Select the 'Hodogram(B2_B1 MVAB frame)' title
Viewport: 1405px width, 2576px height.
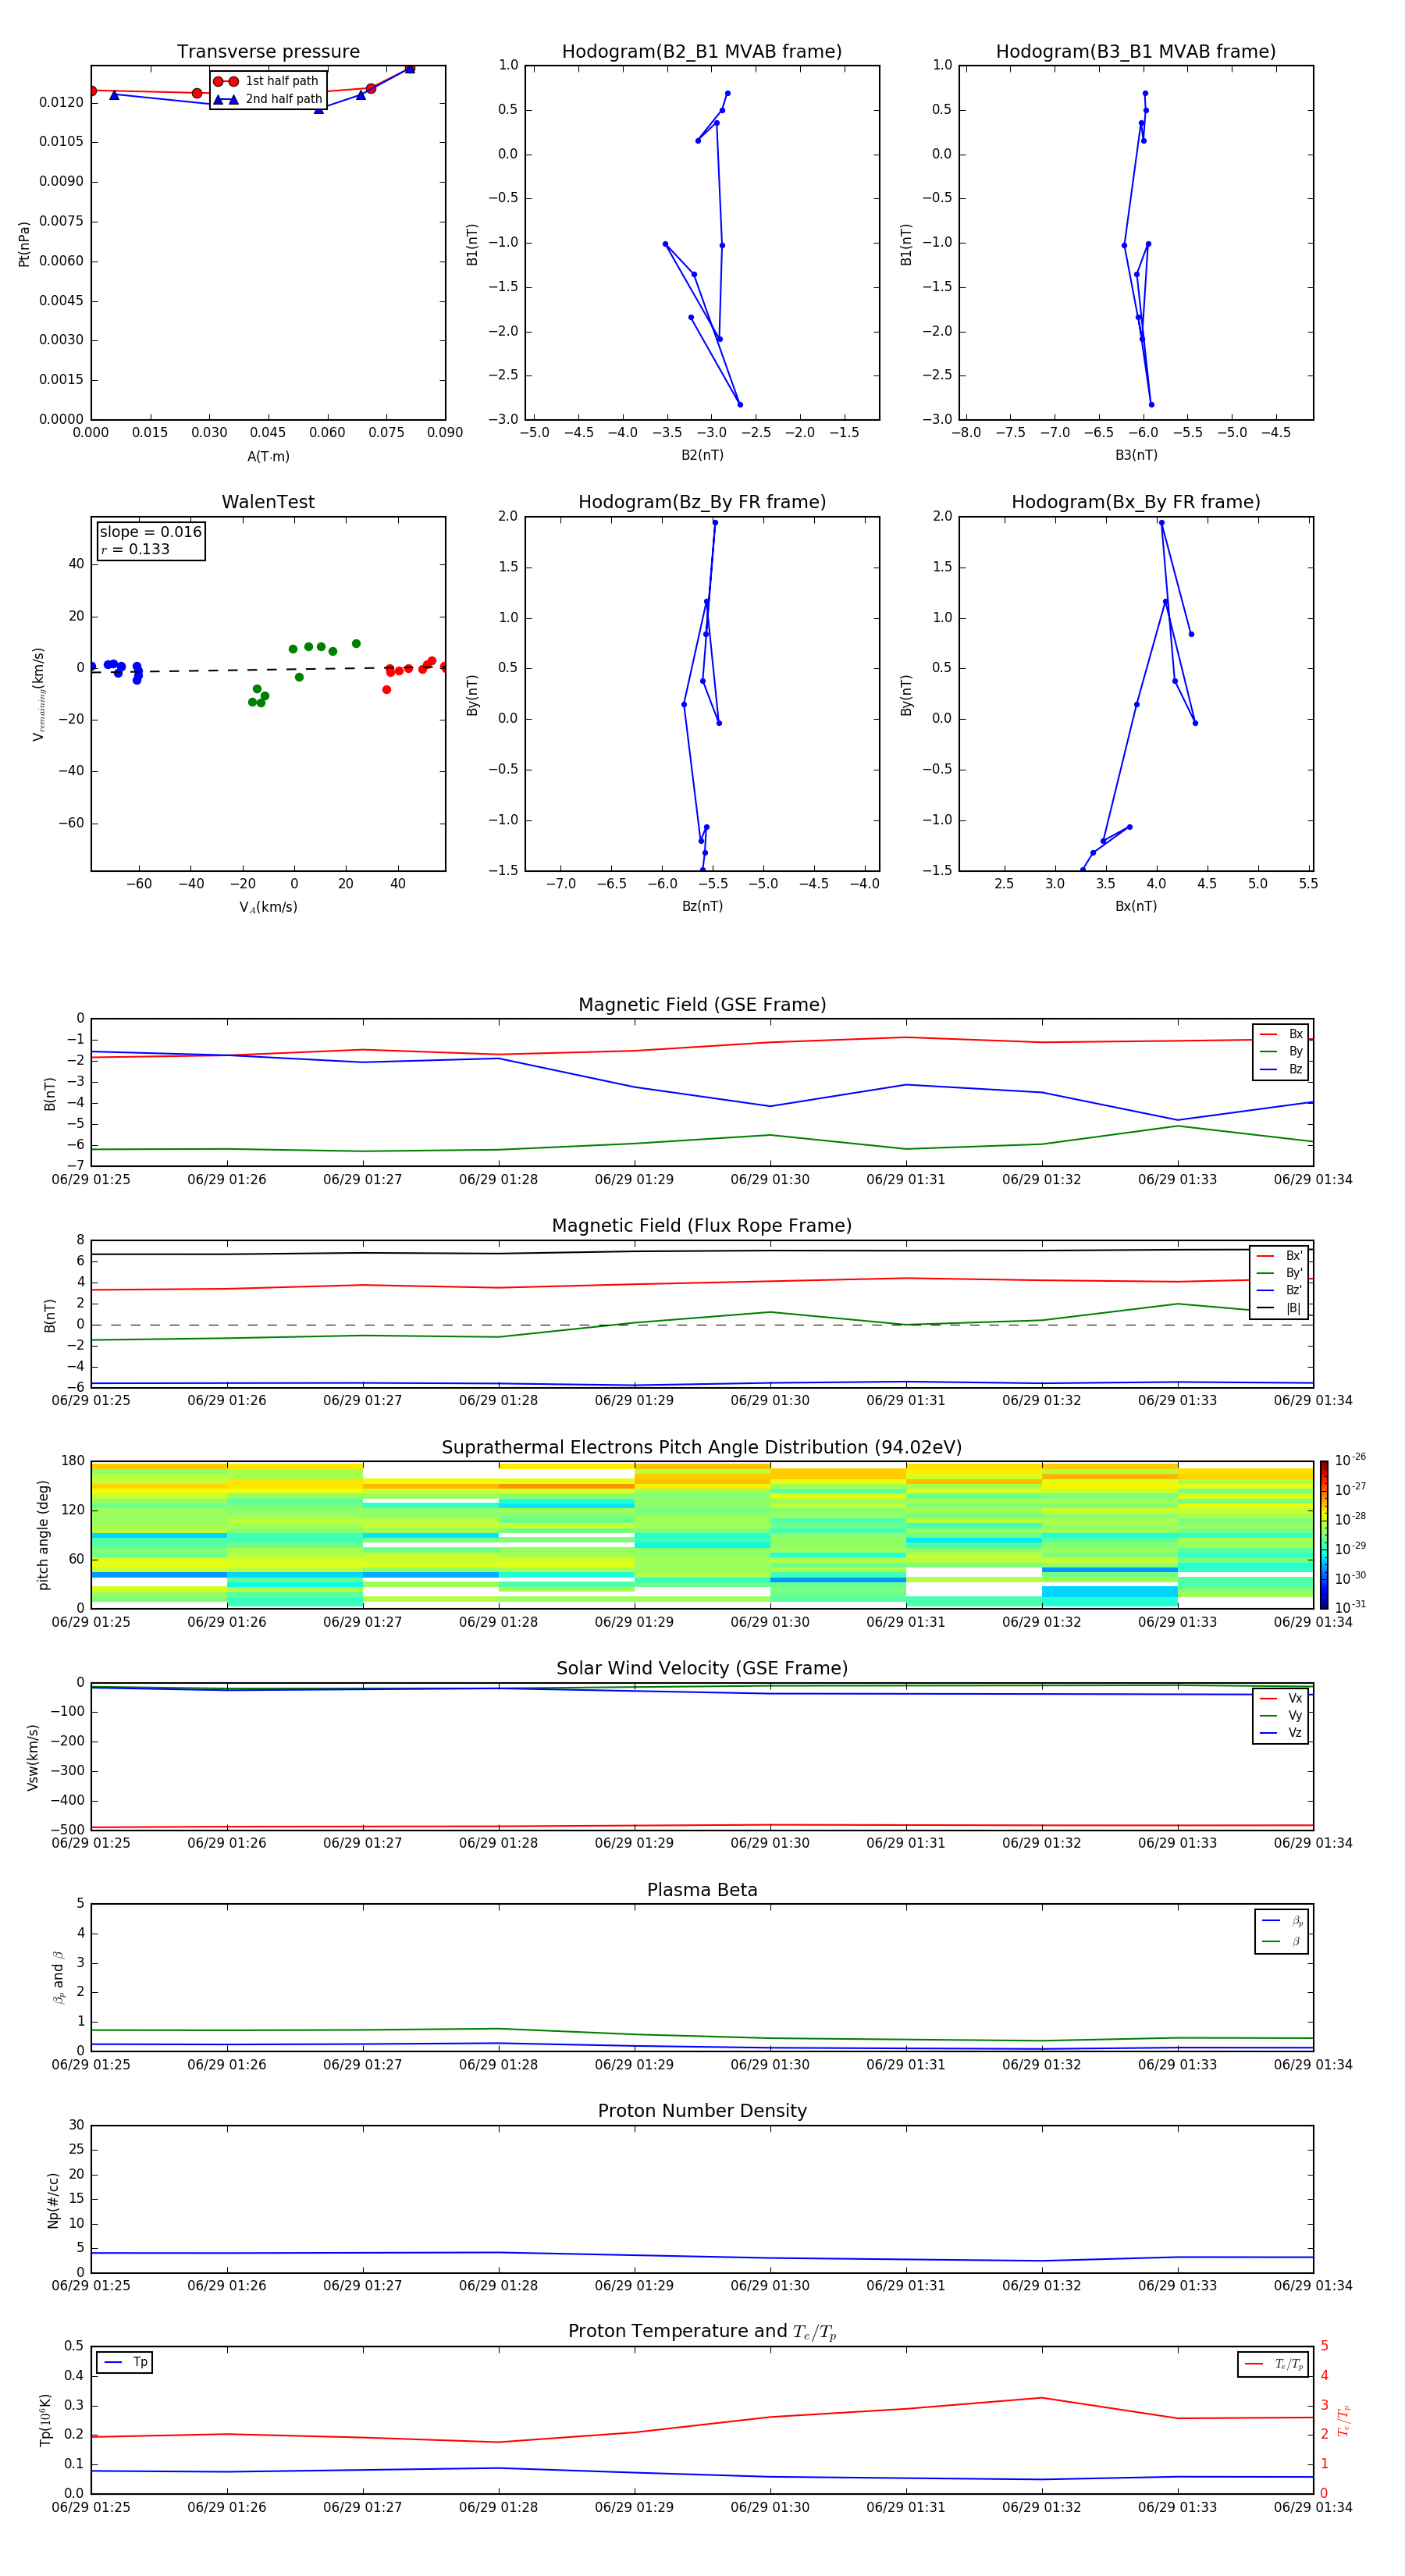[x=702, y=51]
